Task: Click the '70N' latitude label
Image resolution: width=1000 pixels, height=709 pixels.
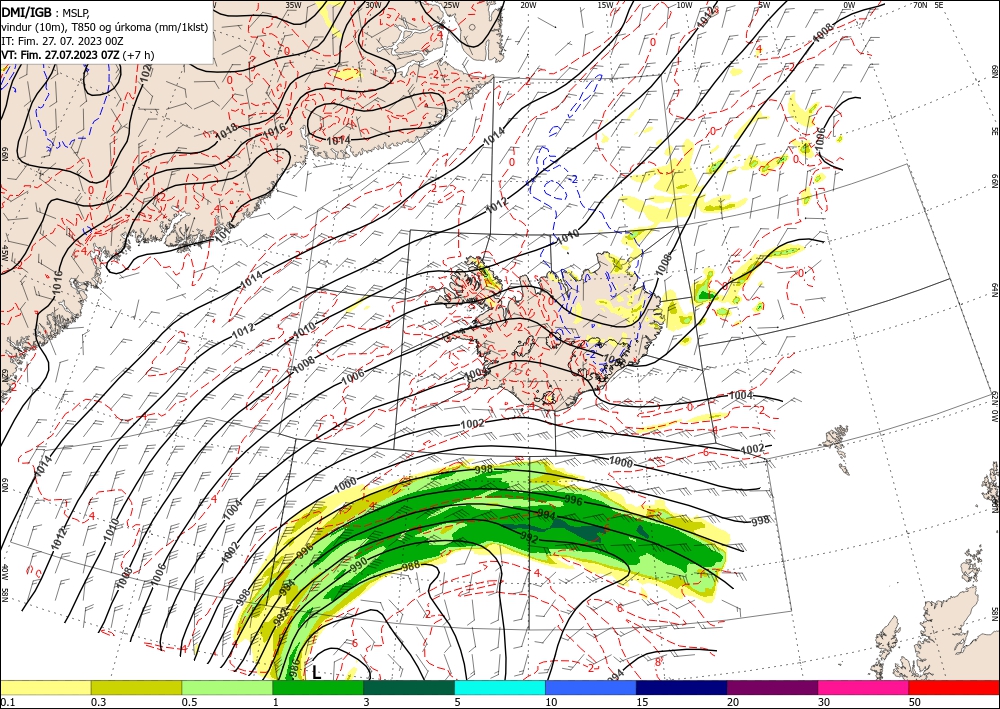Action: [920, 5]
